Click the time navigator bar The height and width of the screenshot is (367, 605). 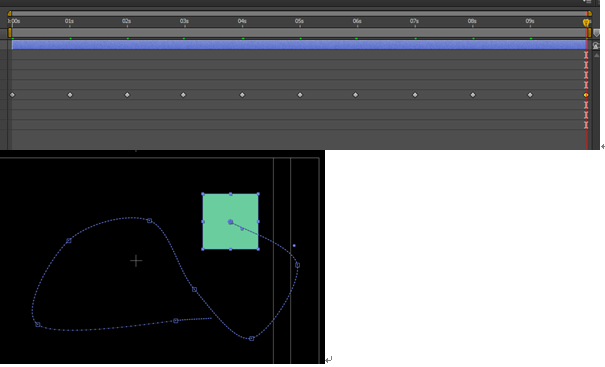tap(299, 14)
